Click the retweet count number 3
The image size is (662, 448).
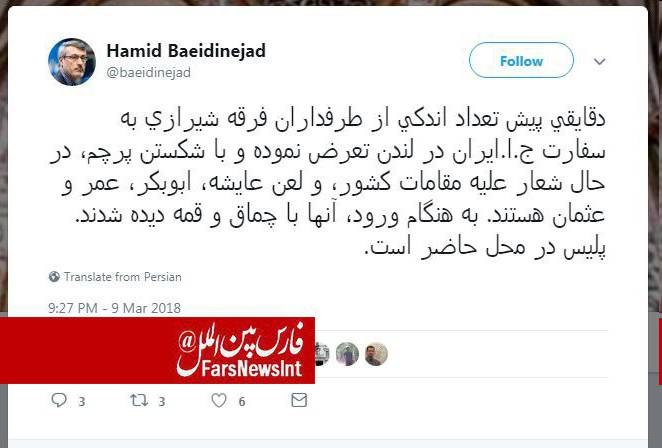pos(162,401)
